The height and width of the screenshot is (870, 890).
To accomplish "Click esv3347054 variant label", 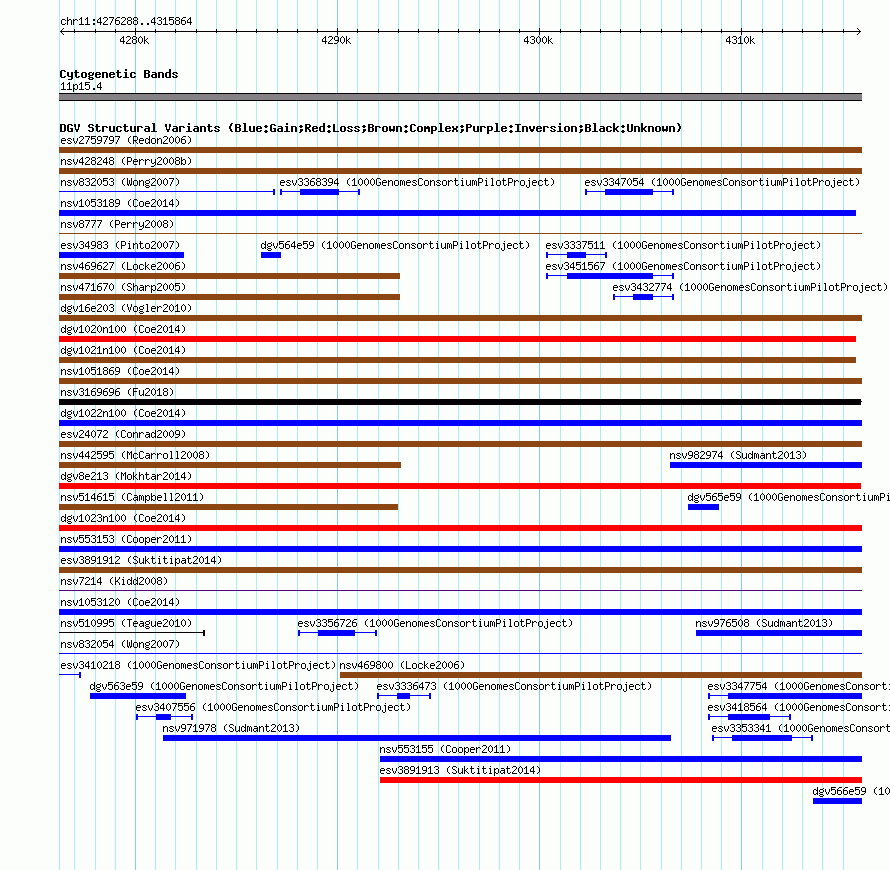I will (722, 182).
